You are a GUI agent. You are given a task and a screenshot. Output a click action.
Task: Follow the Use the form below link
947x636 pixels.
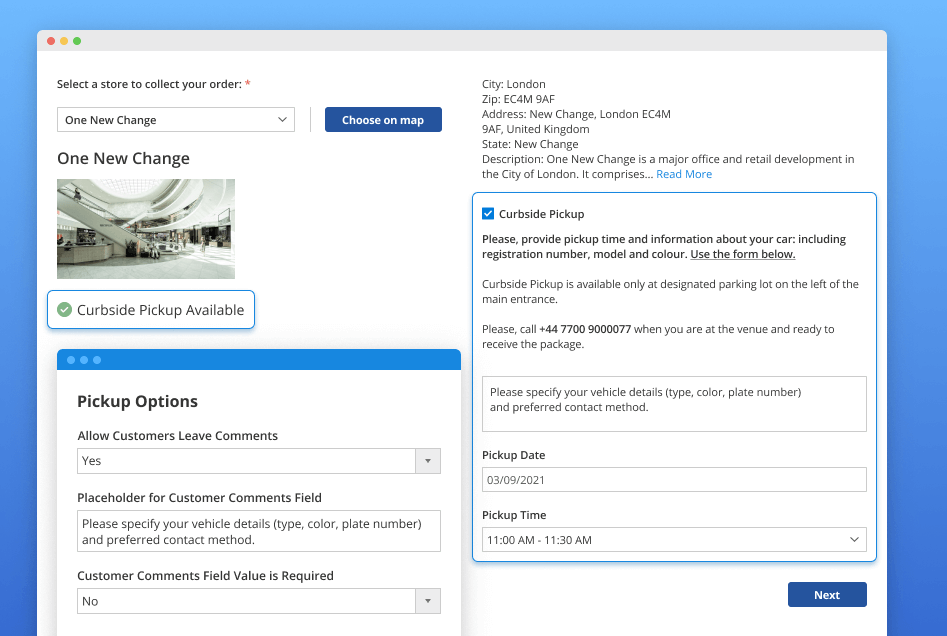[x=742, y=254]
